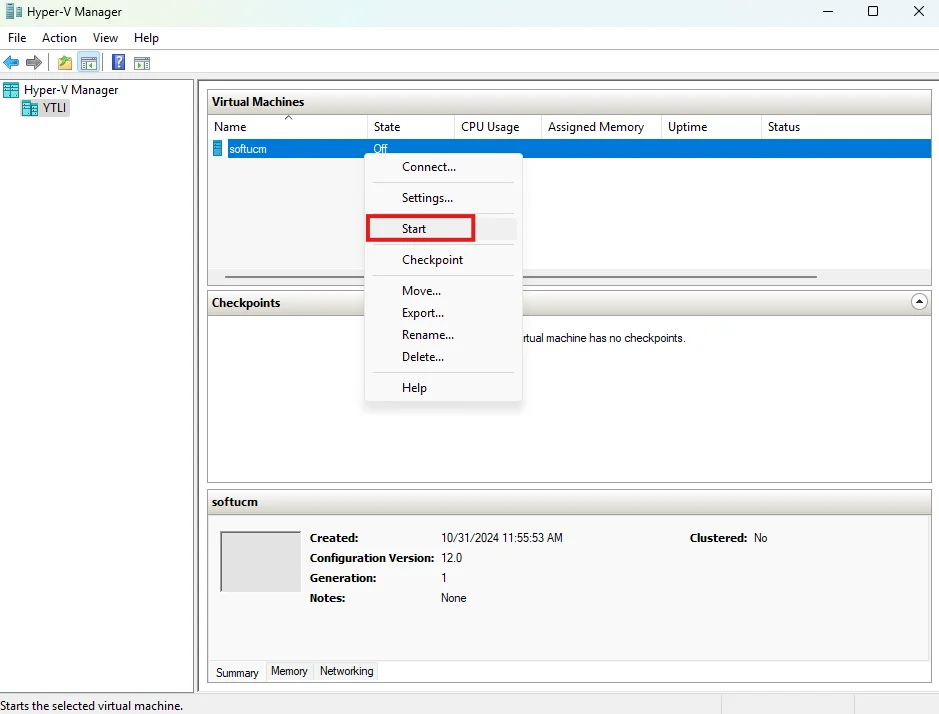Click the Clustered value No
The width and height of the screenshot is (939, 714).
coord(761,538)
